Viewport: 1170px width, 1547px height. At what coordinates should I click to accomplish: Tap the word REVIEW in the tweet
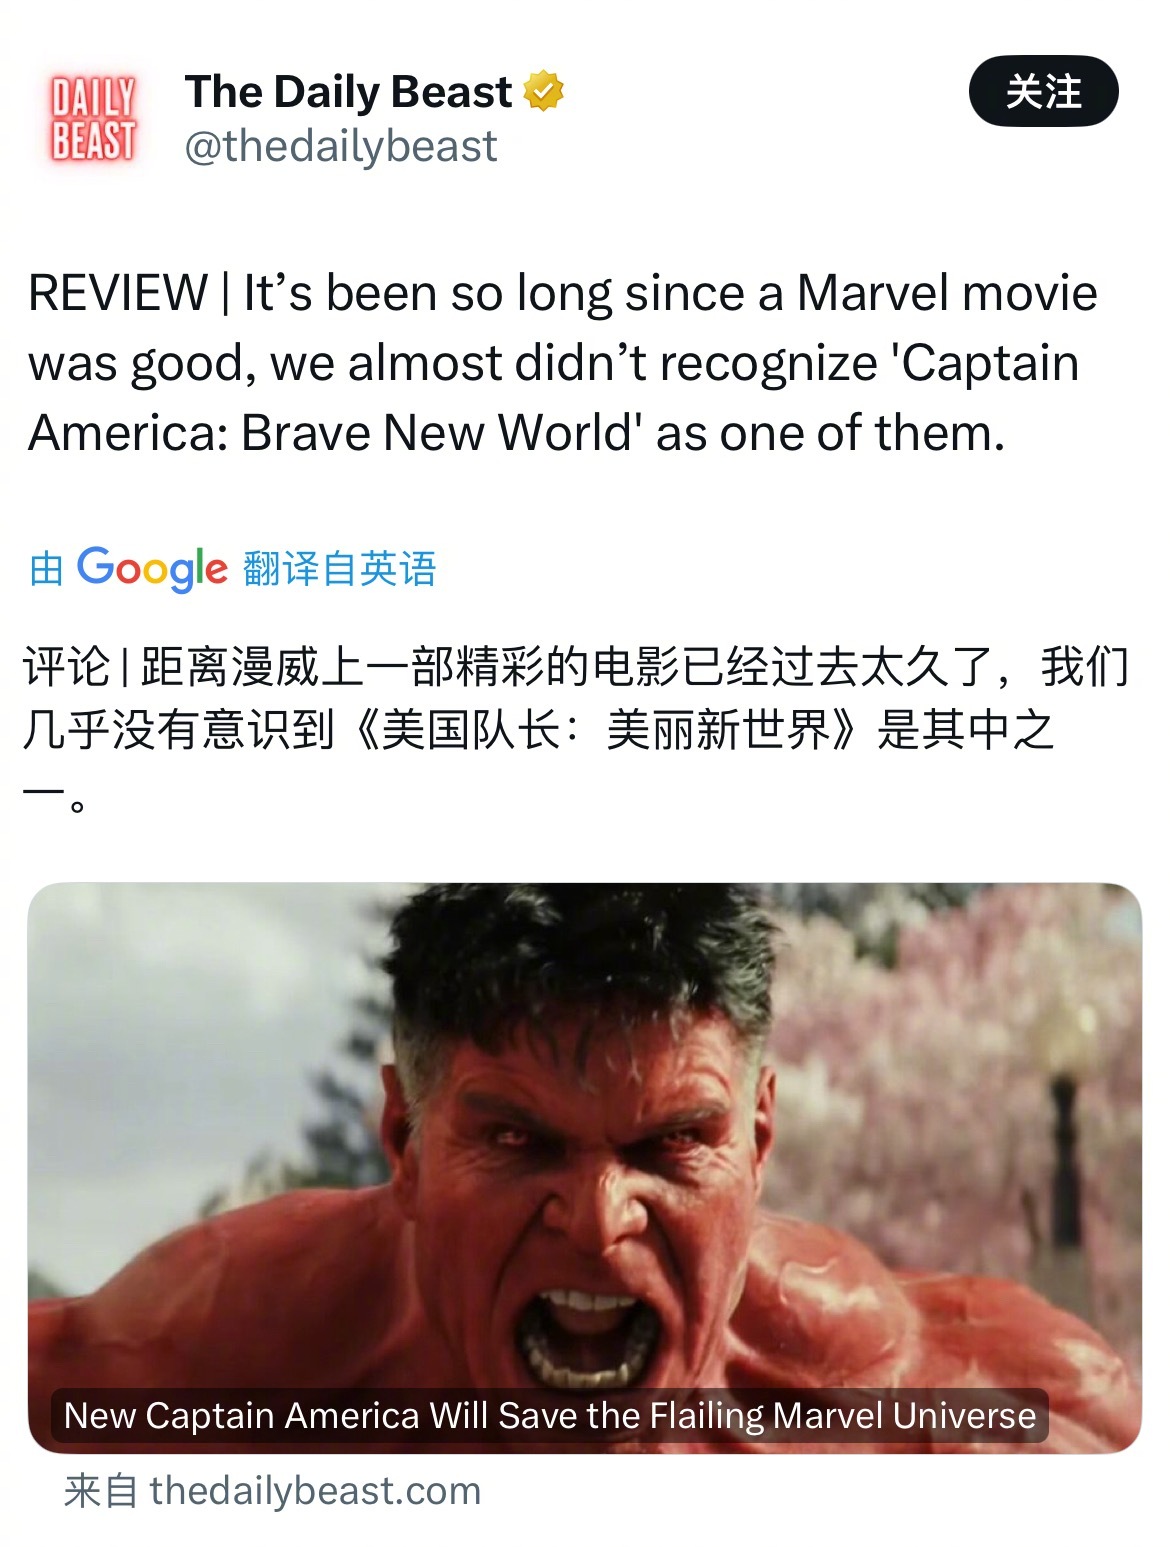(x=118, y=294)
